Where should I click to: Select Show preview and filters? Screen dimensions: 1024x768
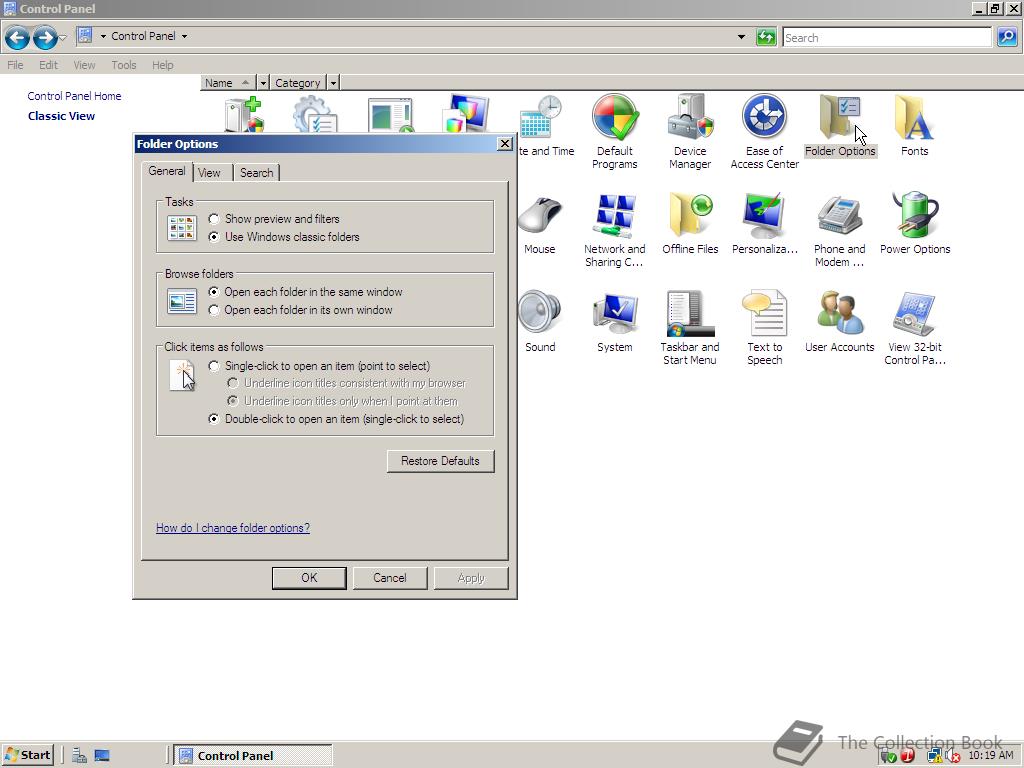pyautogui.click(x=214, y=219)
